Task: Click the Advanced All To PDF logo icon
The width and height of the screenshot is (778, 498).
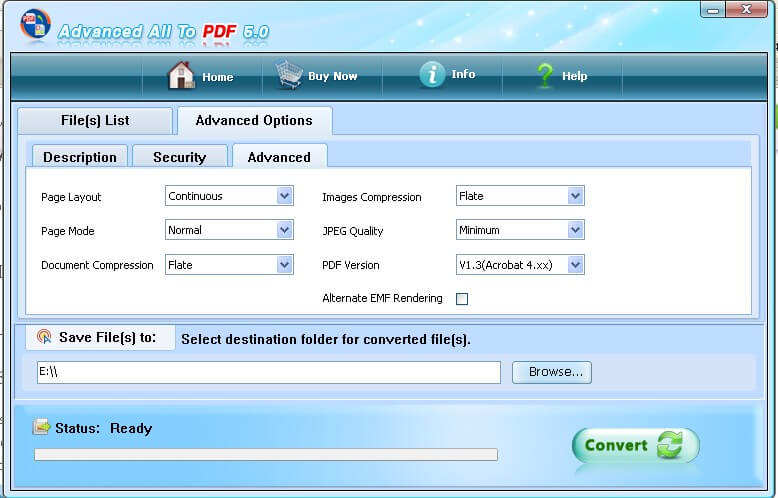Action: [36, 25]
